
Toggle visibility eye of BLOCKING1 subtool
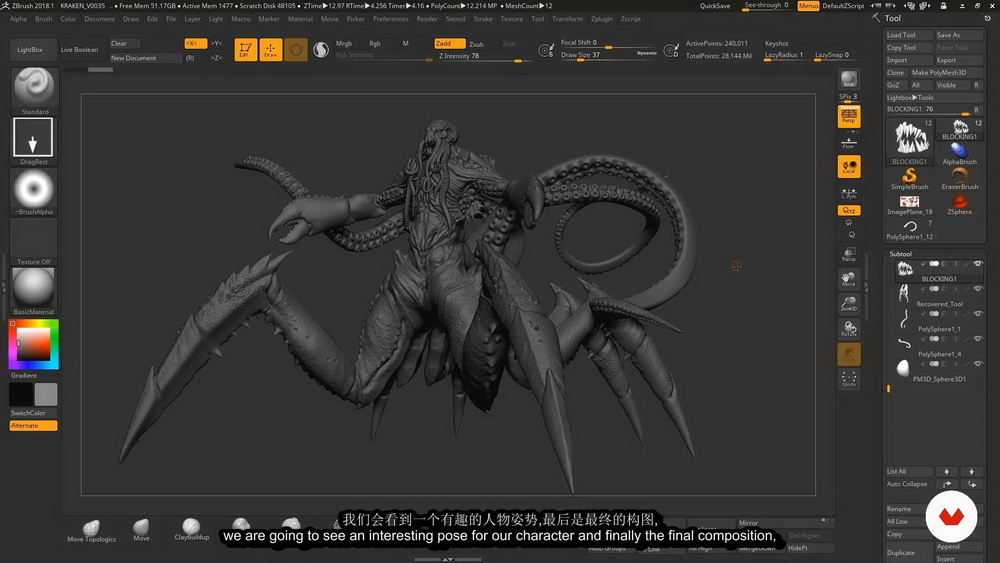click(x=978, y=264)
